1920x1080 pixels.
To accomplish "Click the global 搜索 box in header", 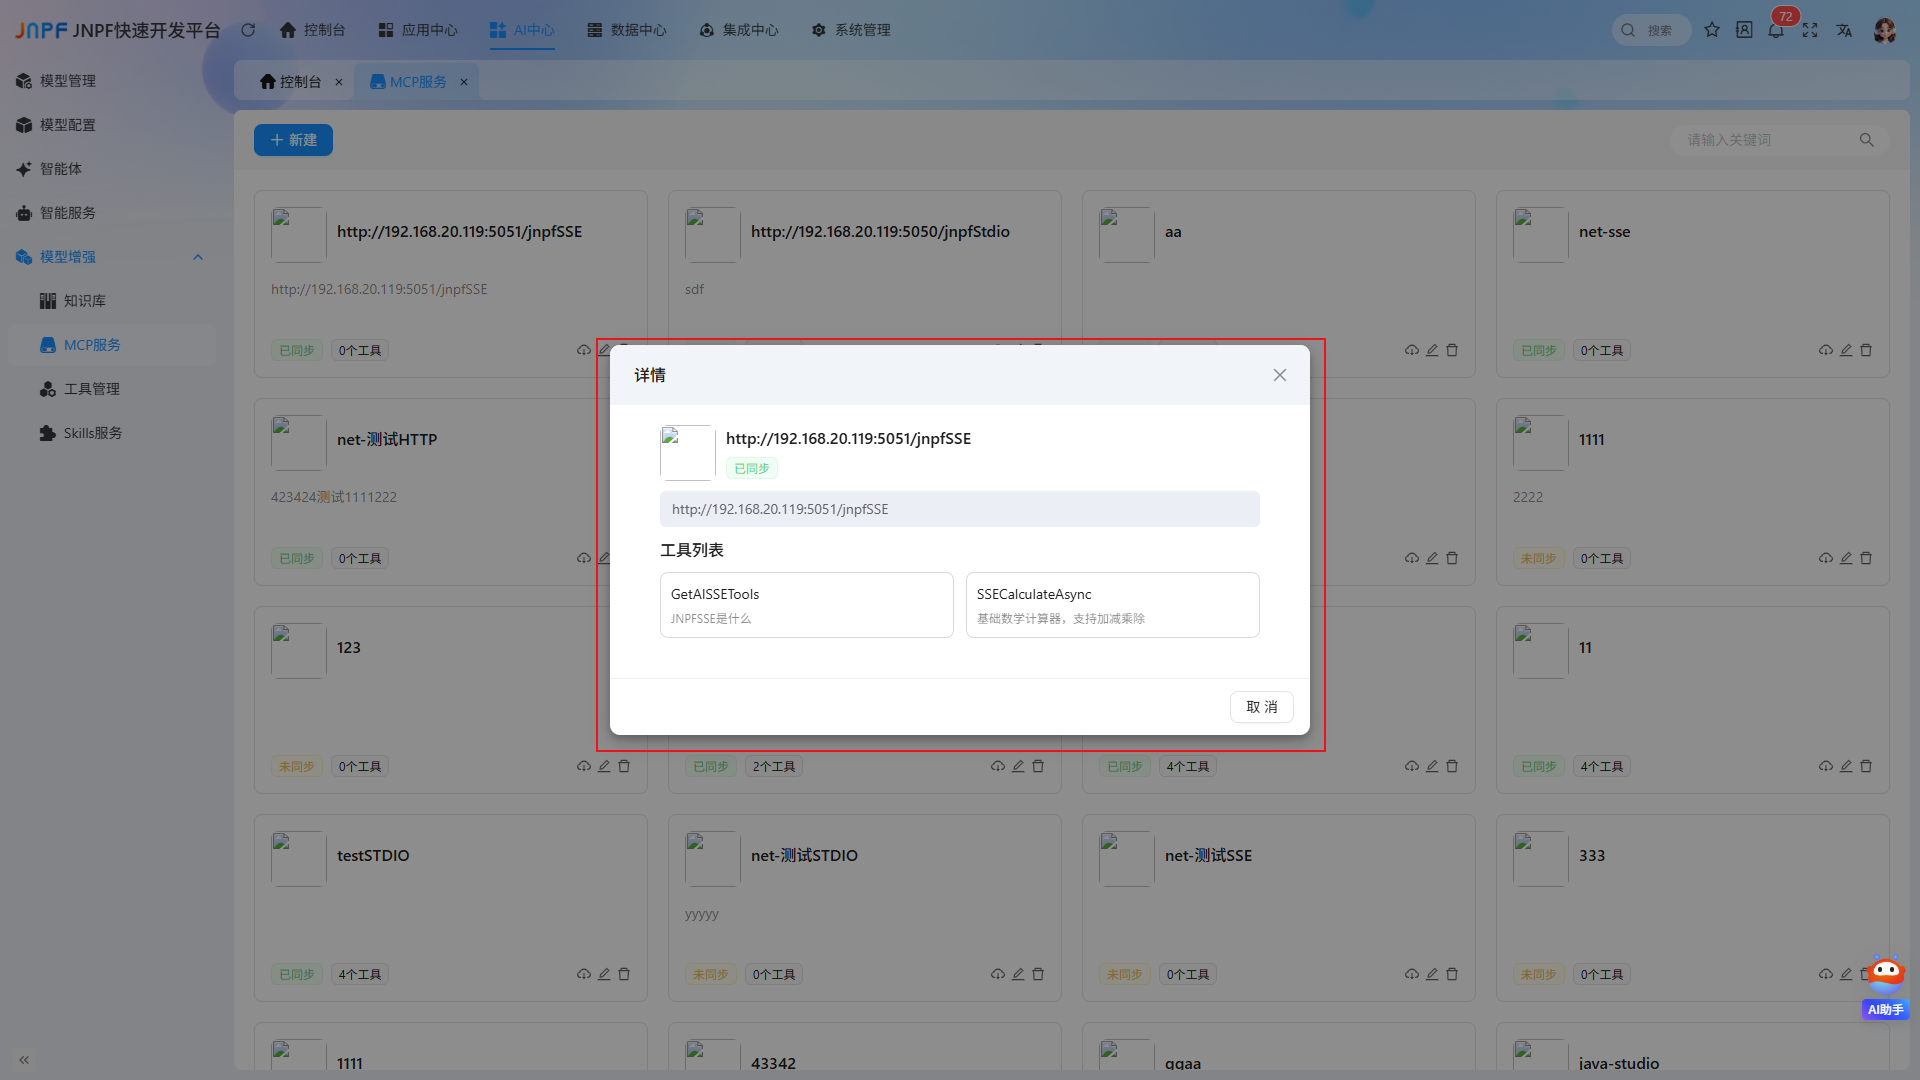I will coord(1651,30).
